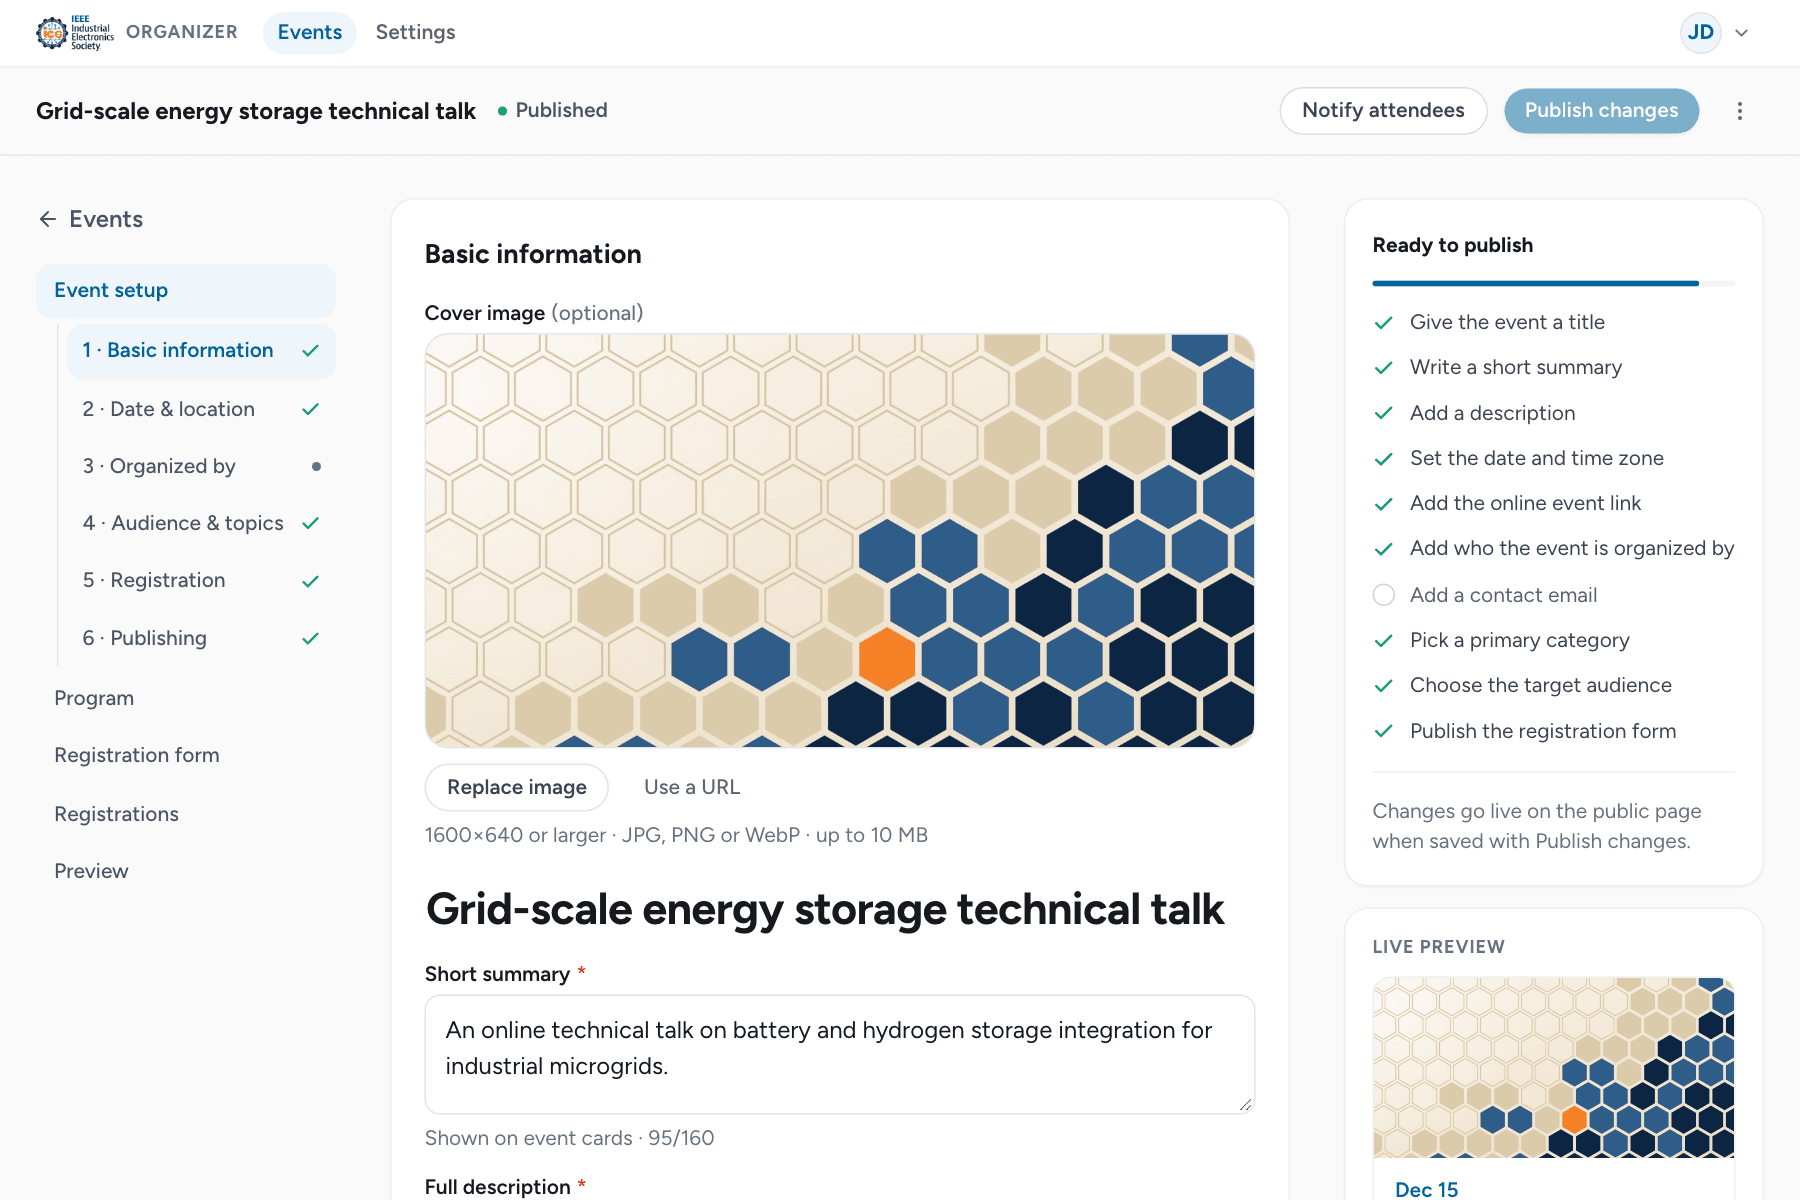1800x1200 pixels.
Task: Go to step 4 Audience & topics
Action: (201, 523)
